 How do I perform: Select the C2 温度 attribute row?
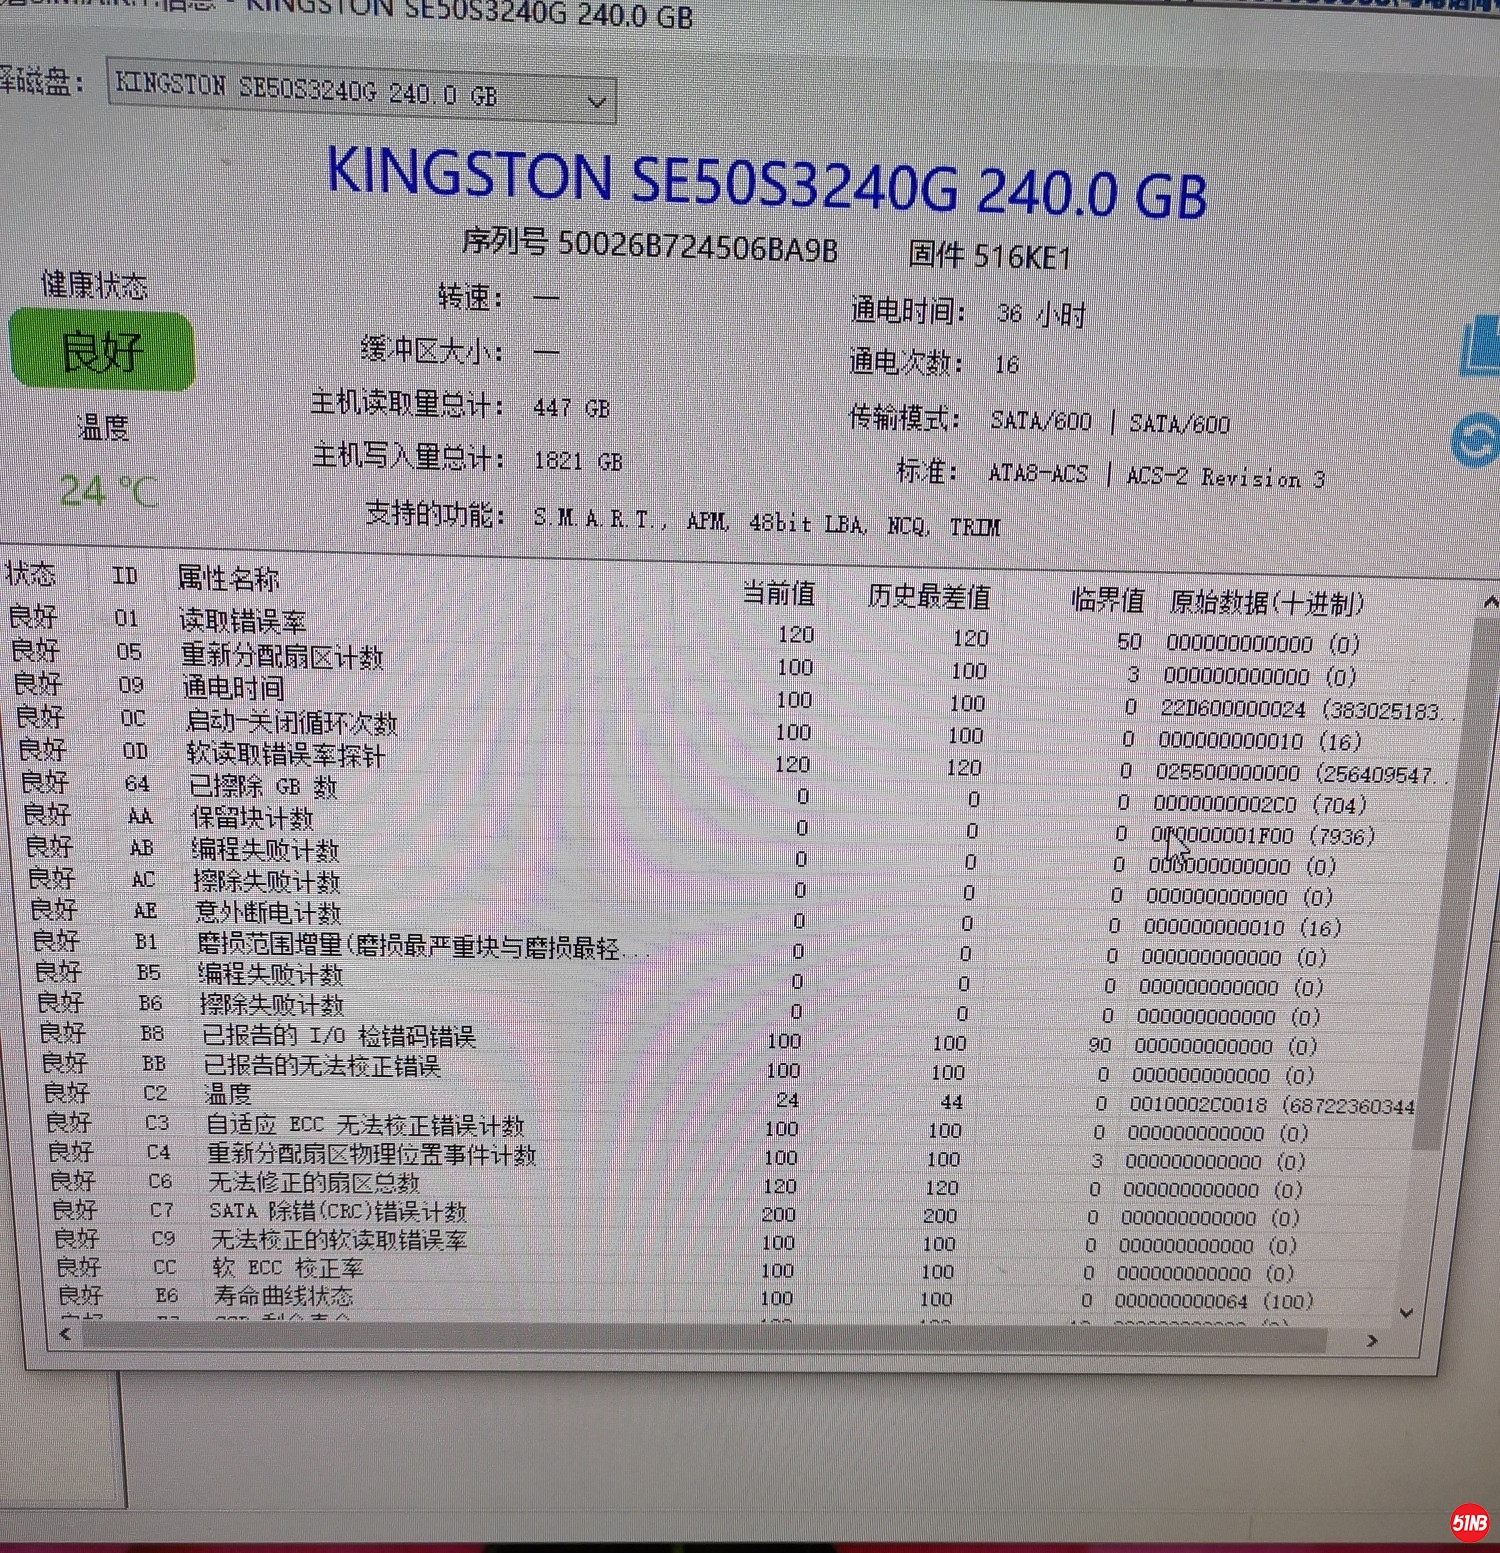tap(228, 1094)
